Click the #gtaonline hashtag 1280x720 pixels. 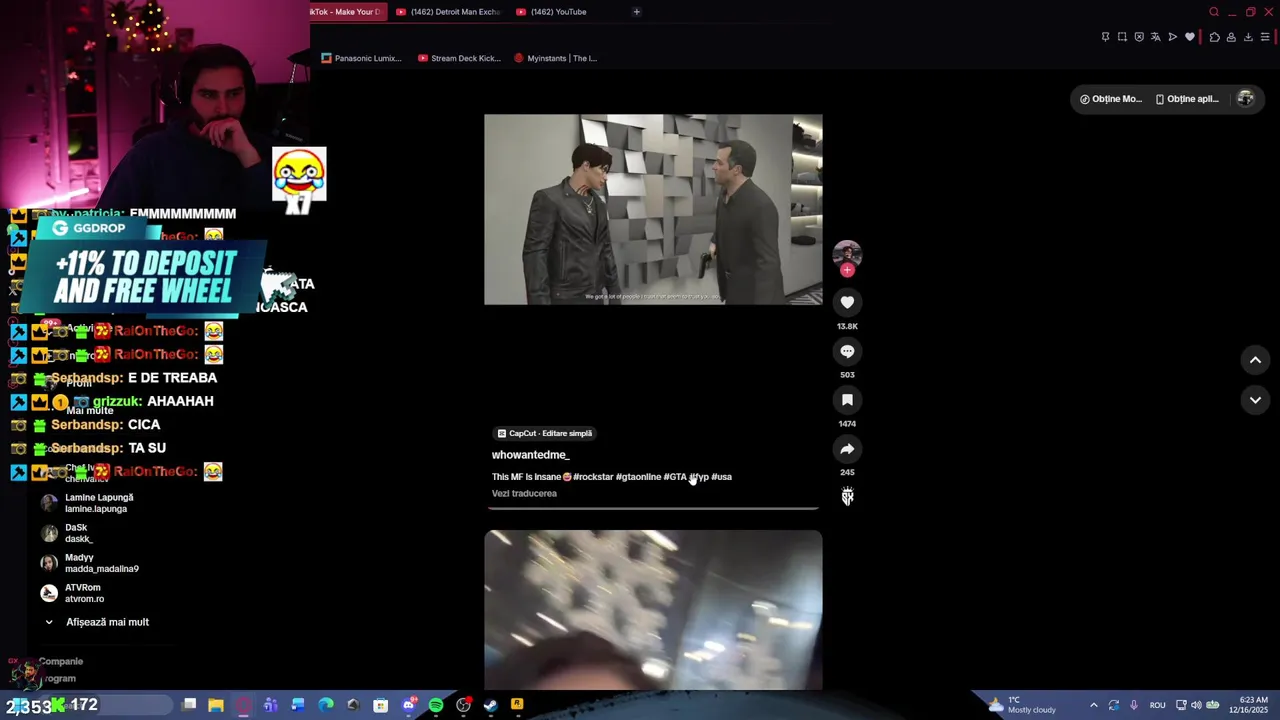point(638,477)
